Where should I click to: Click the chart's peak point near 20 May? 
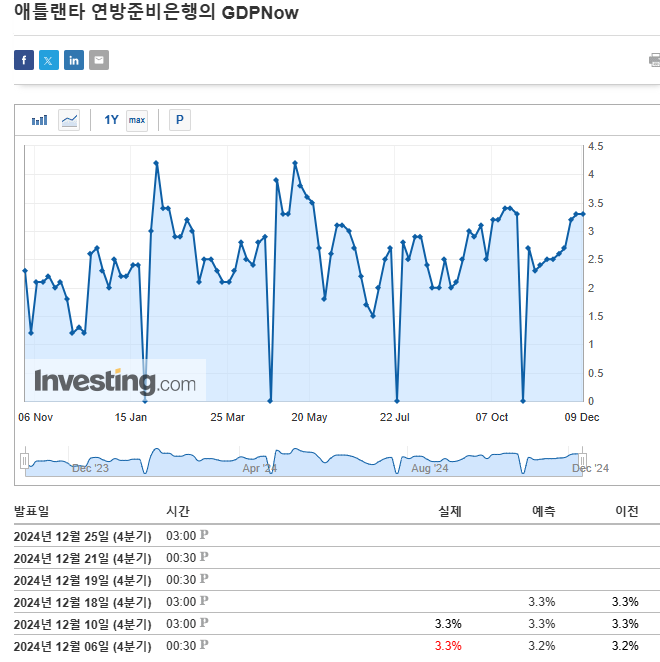296,162
